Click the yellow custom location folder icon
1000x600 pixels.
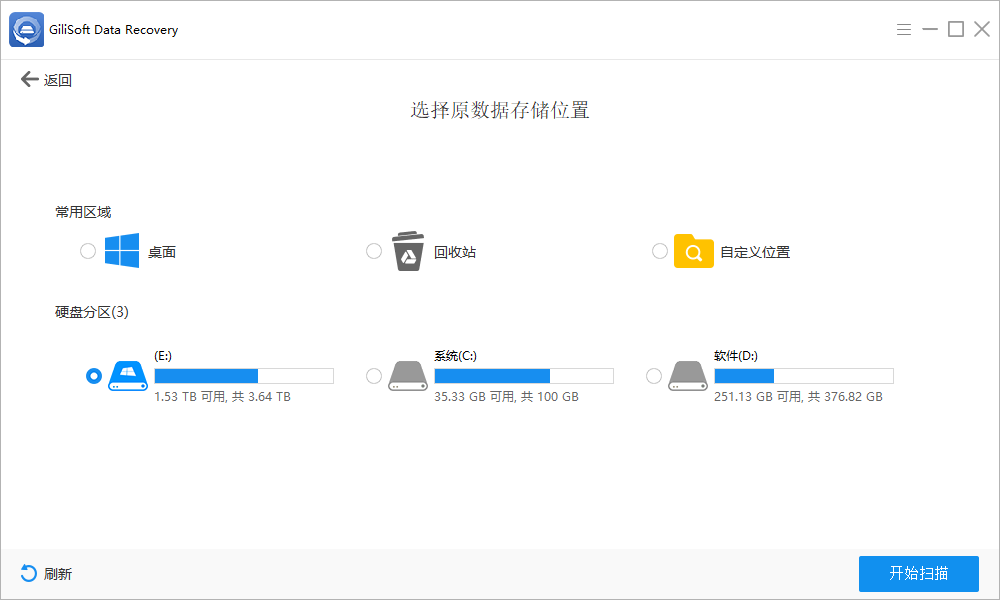694,251
